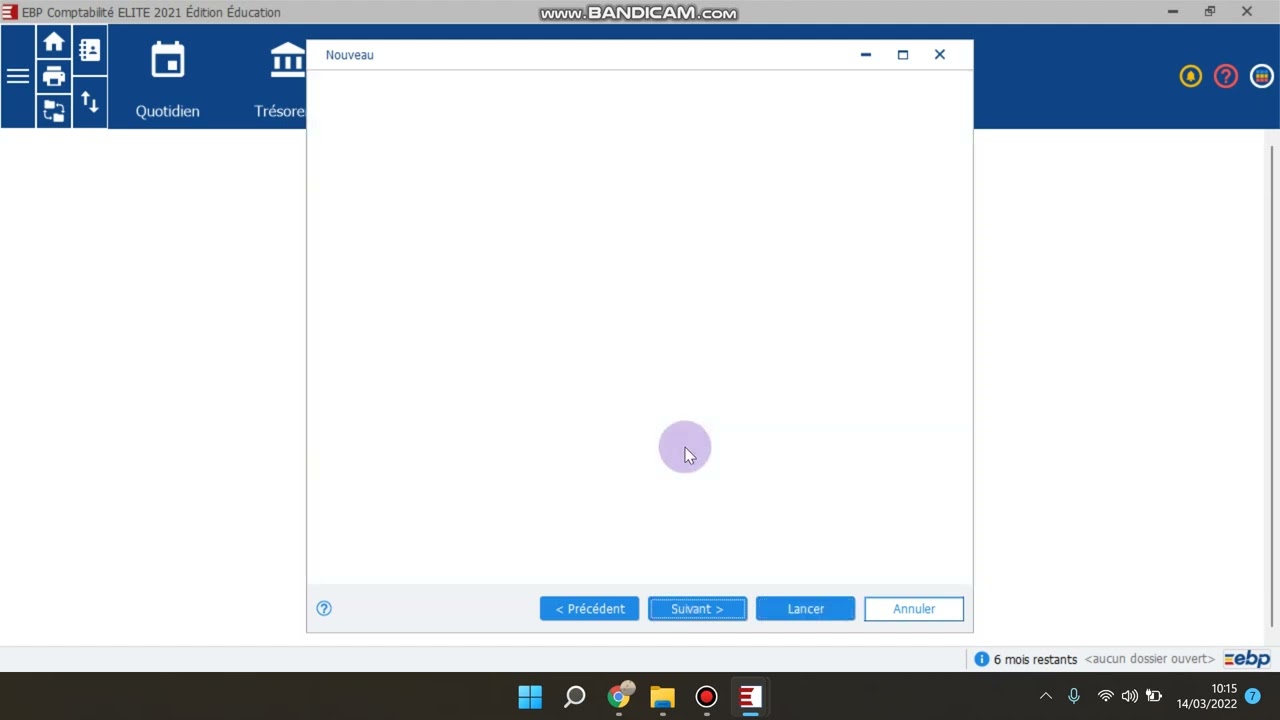Open the Quotidien menu section
This screenshot has height=720, width=1280.
(168, 80)
